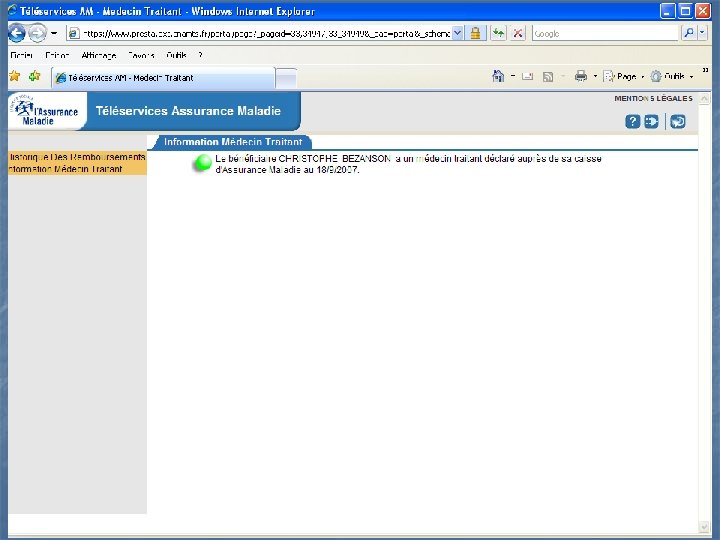720x540 pixels.
Task: Click the l'Assurance Maladie logo
Action: pyautogui.click(x=45, y=111)
